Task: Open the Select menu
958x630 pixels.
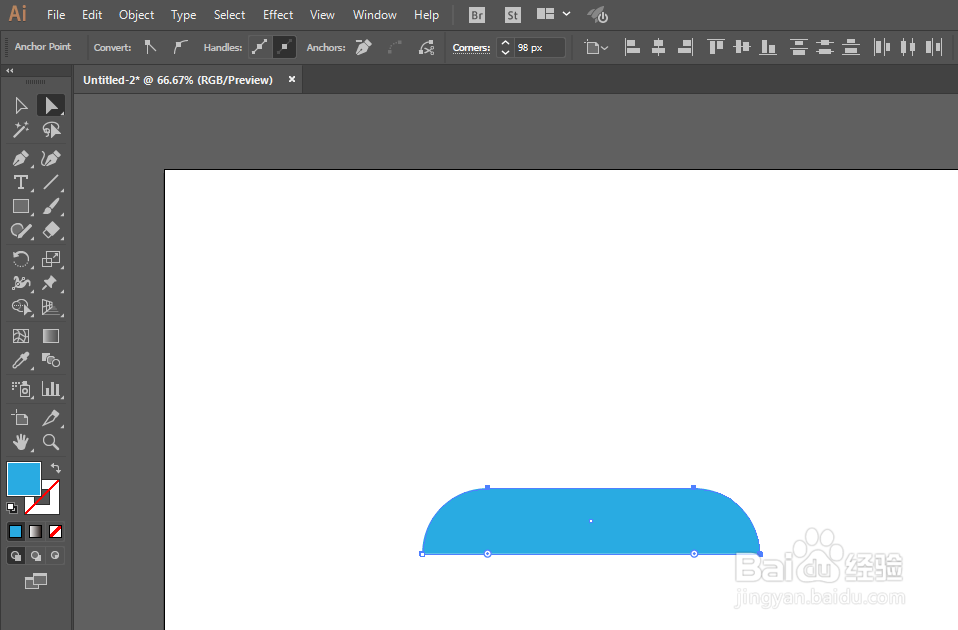Action: click(229, 15)
